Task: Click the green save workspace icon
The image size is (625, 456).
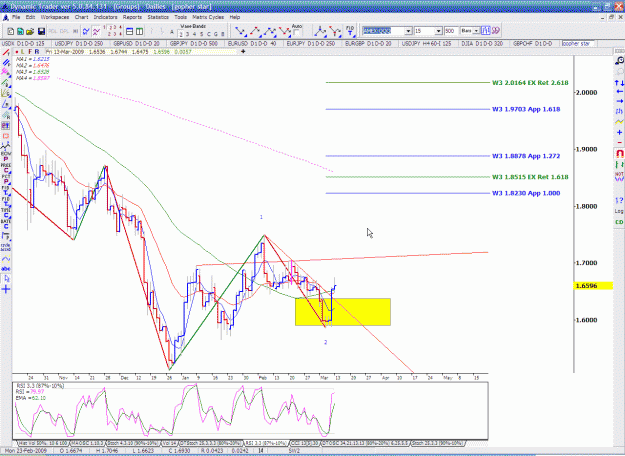Action: pos(20,31)
